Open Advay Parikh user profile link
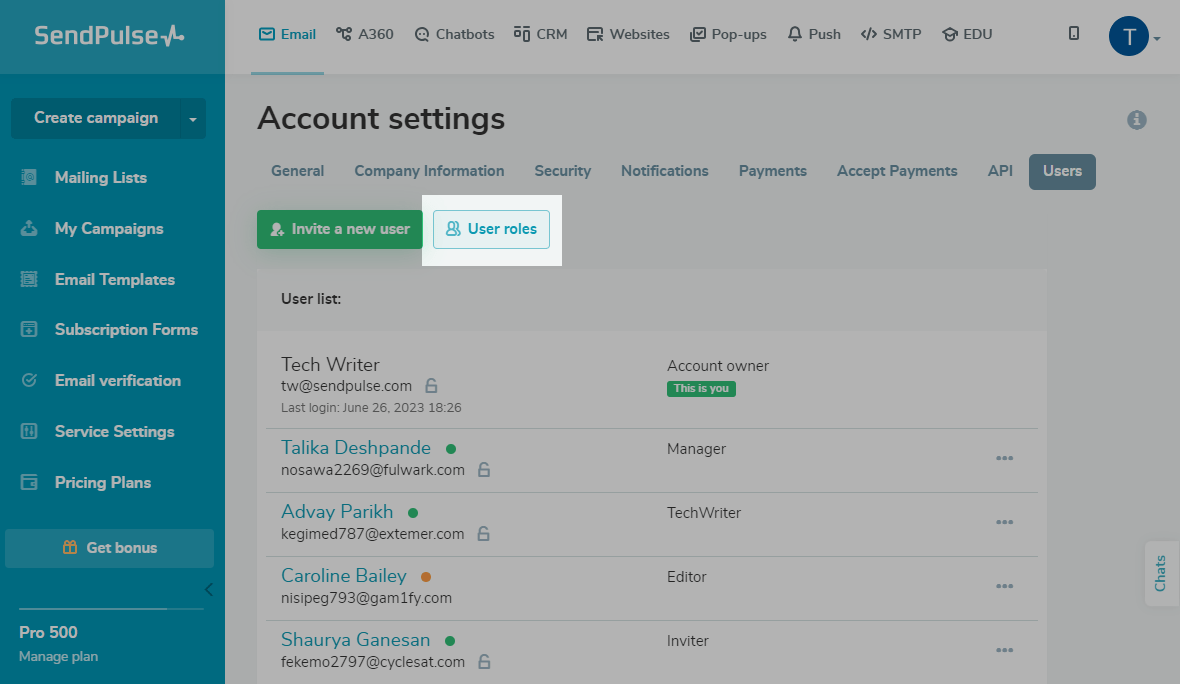The height and width of the screenshot is (684, 1180). 337,512
